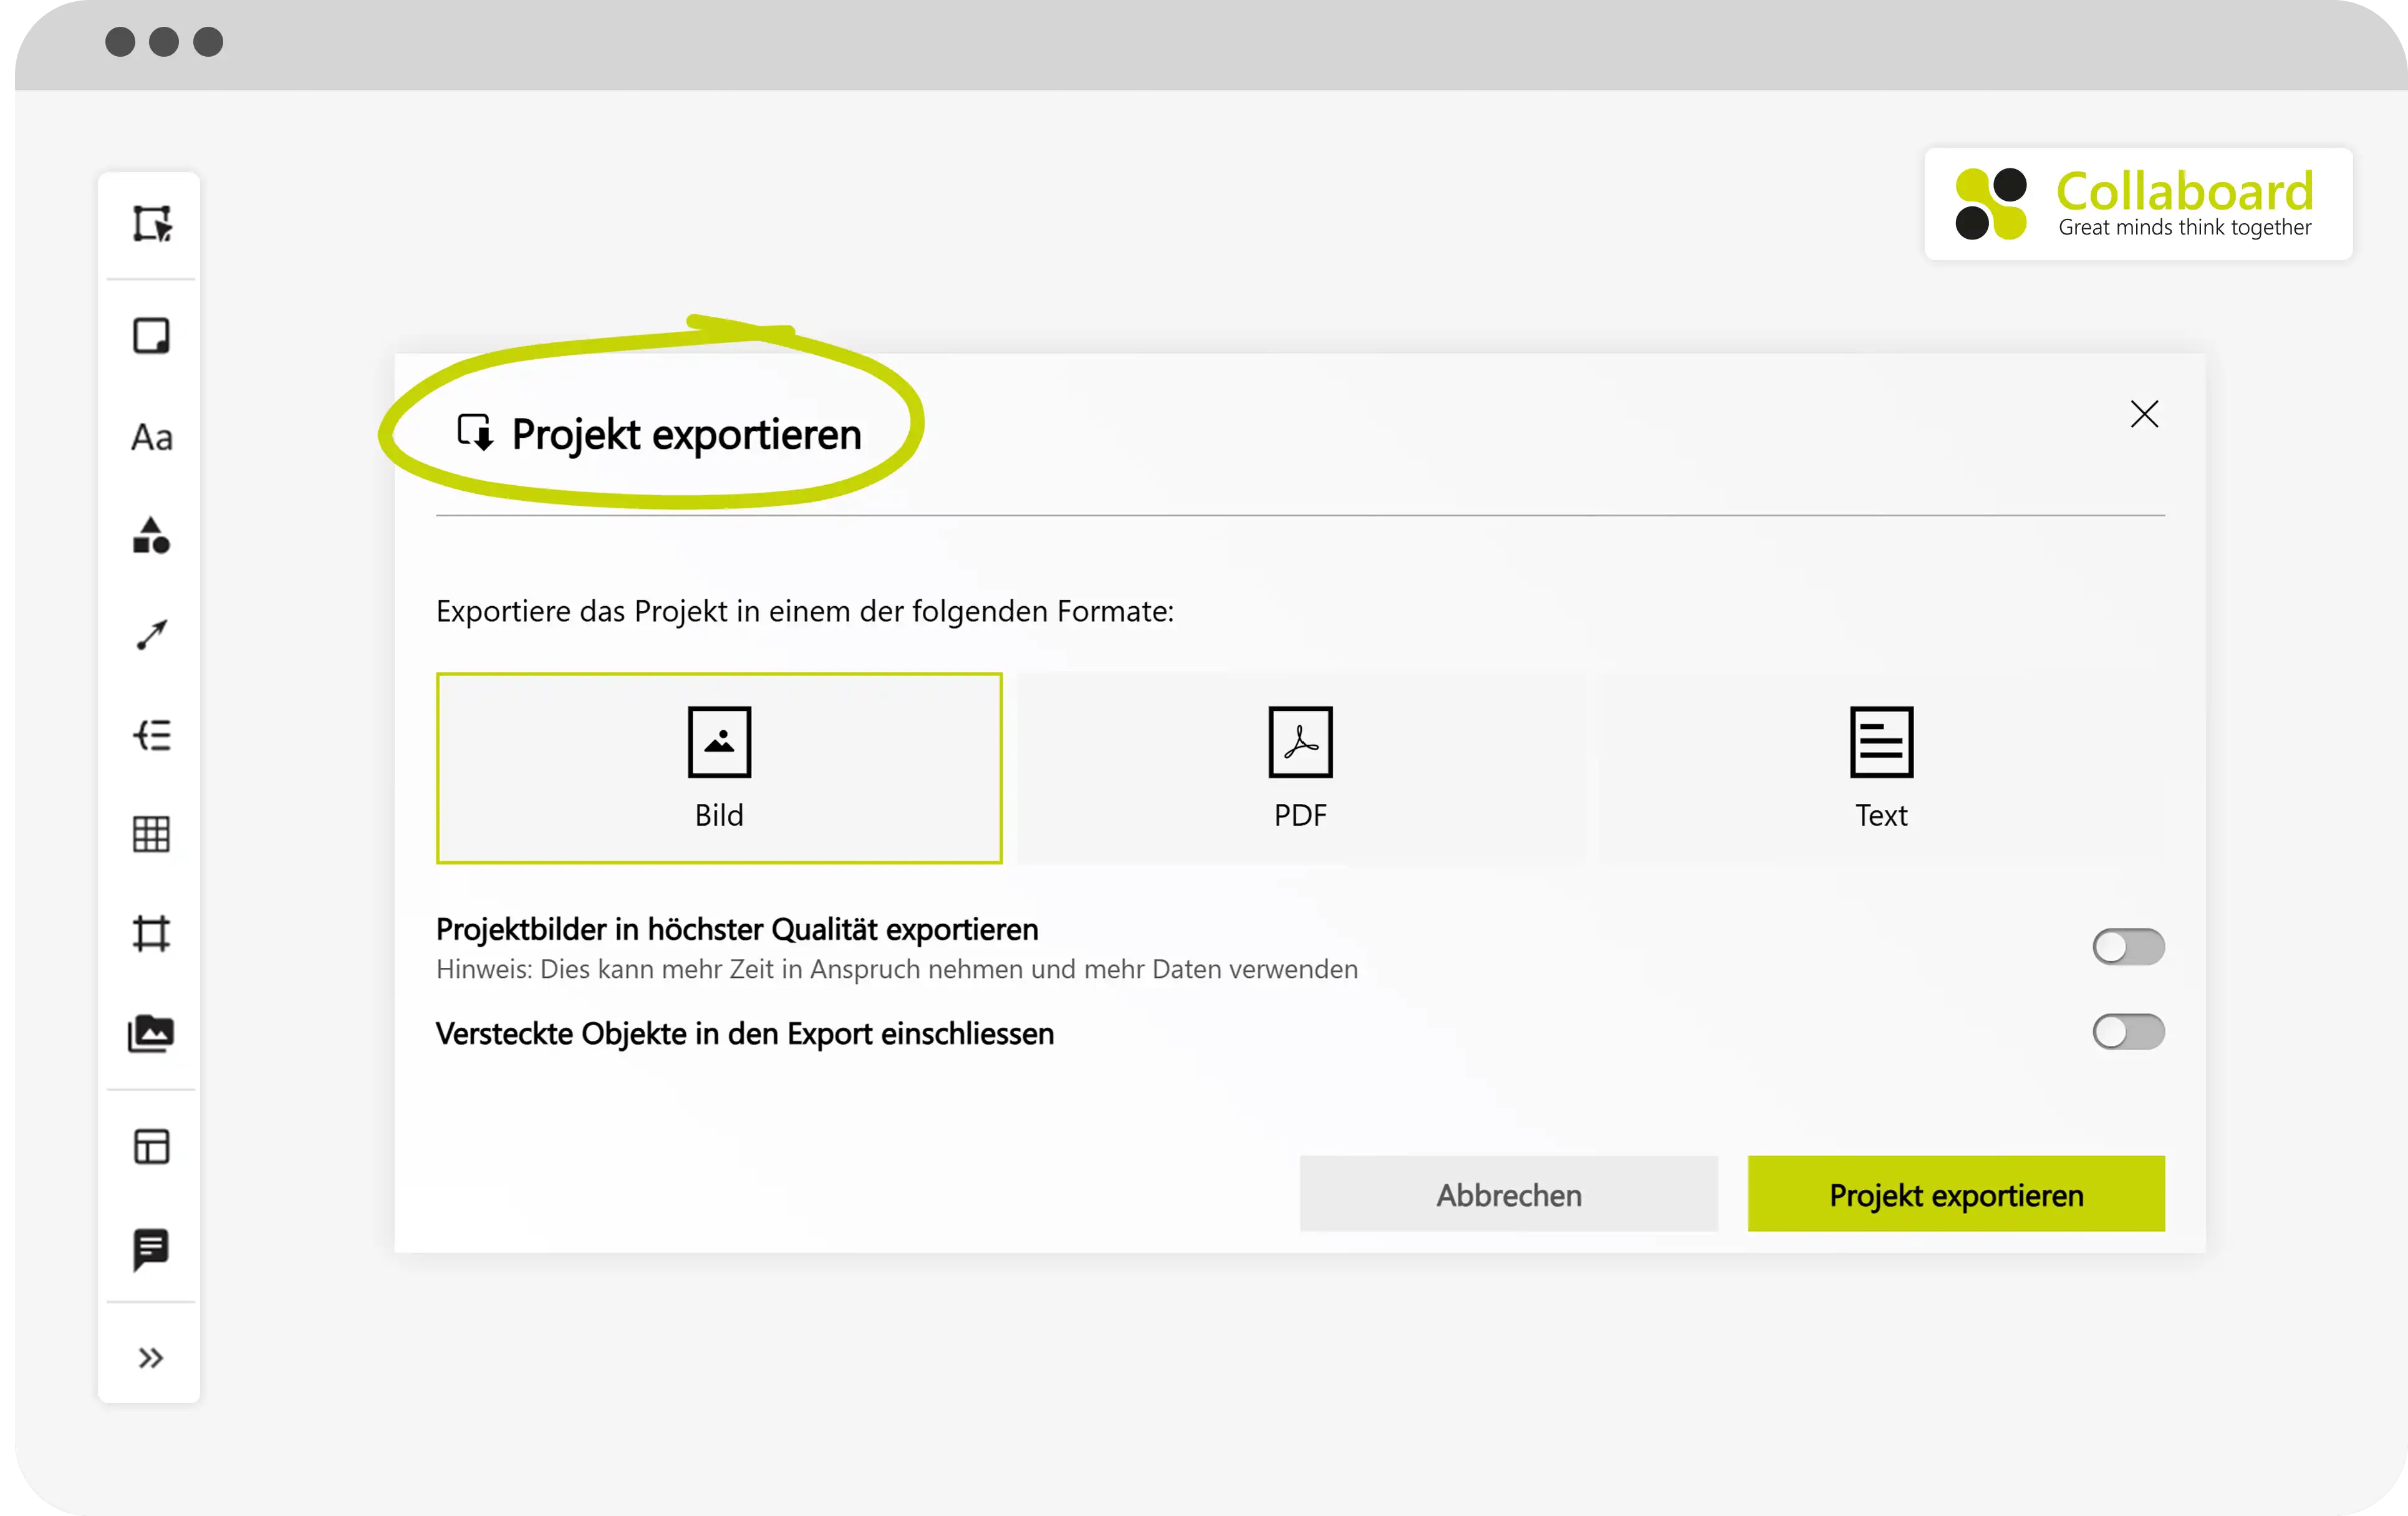This screenshot has height=1516, width=2408.
Task: Select the selection tool in the sidebar
Action: [x=150, y=223]
